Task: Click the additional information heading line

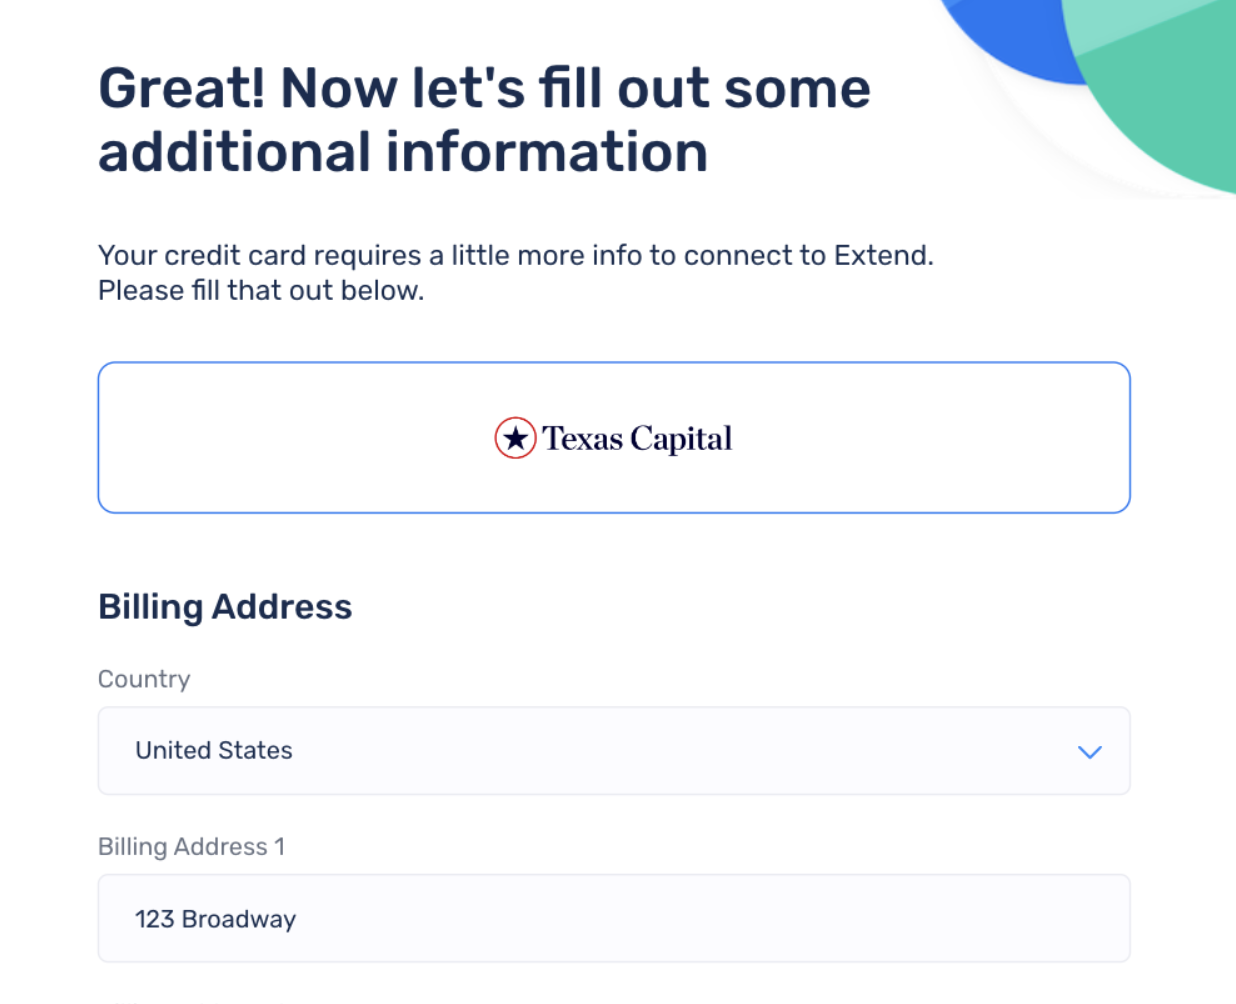Action: (x=403, y=151)
